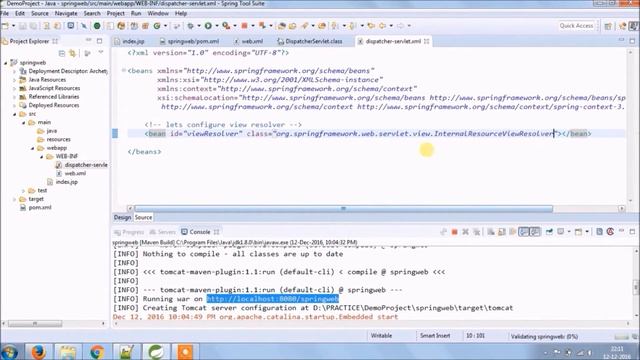Select the Java EE perspective icon

click(622, 26)
